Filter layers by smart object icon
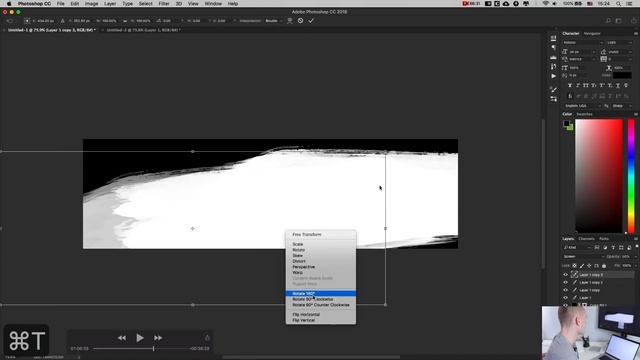 click(629, 247)
